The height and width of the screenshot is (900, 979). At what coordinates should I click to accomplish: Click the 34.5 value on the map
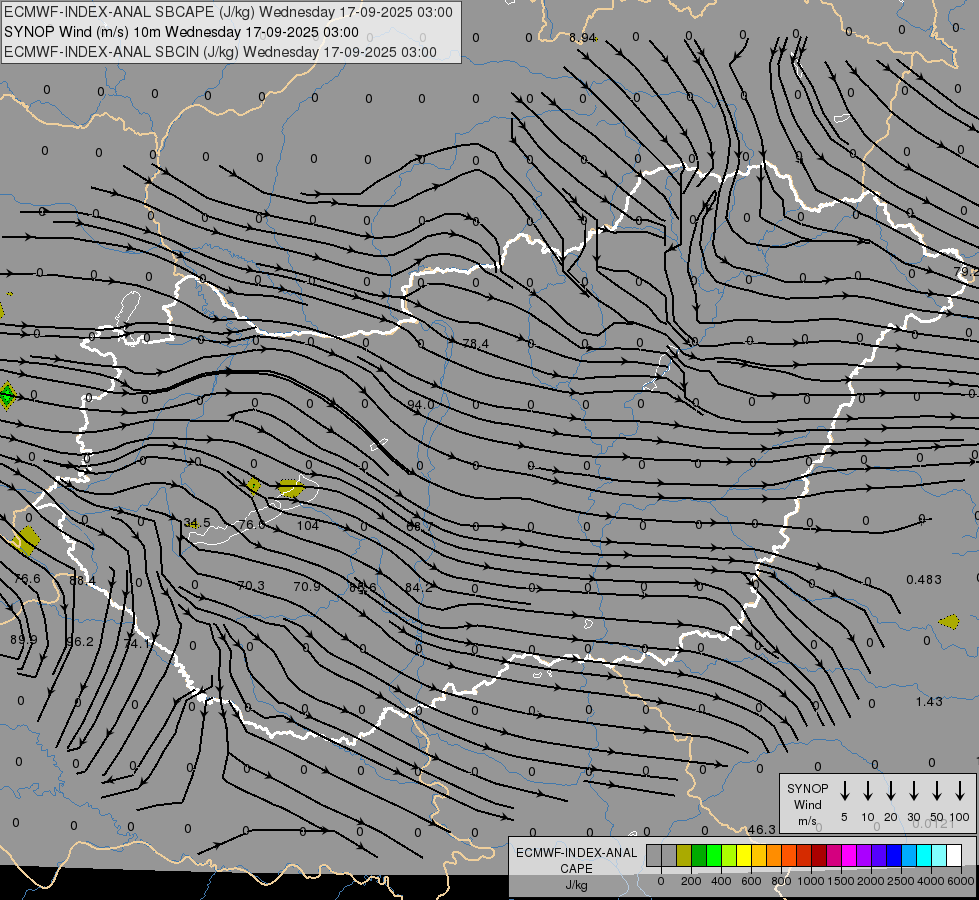pos(197,523)
